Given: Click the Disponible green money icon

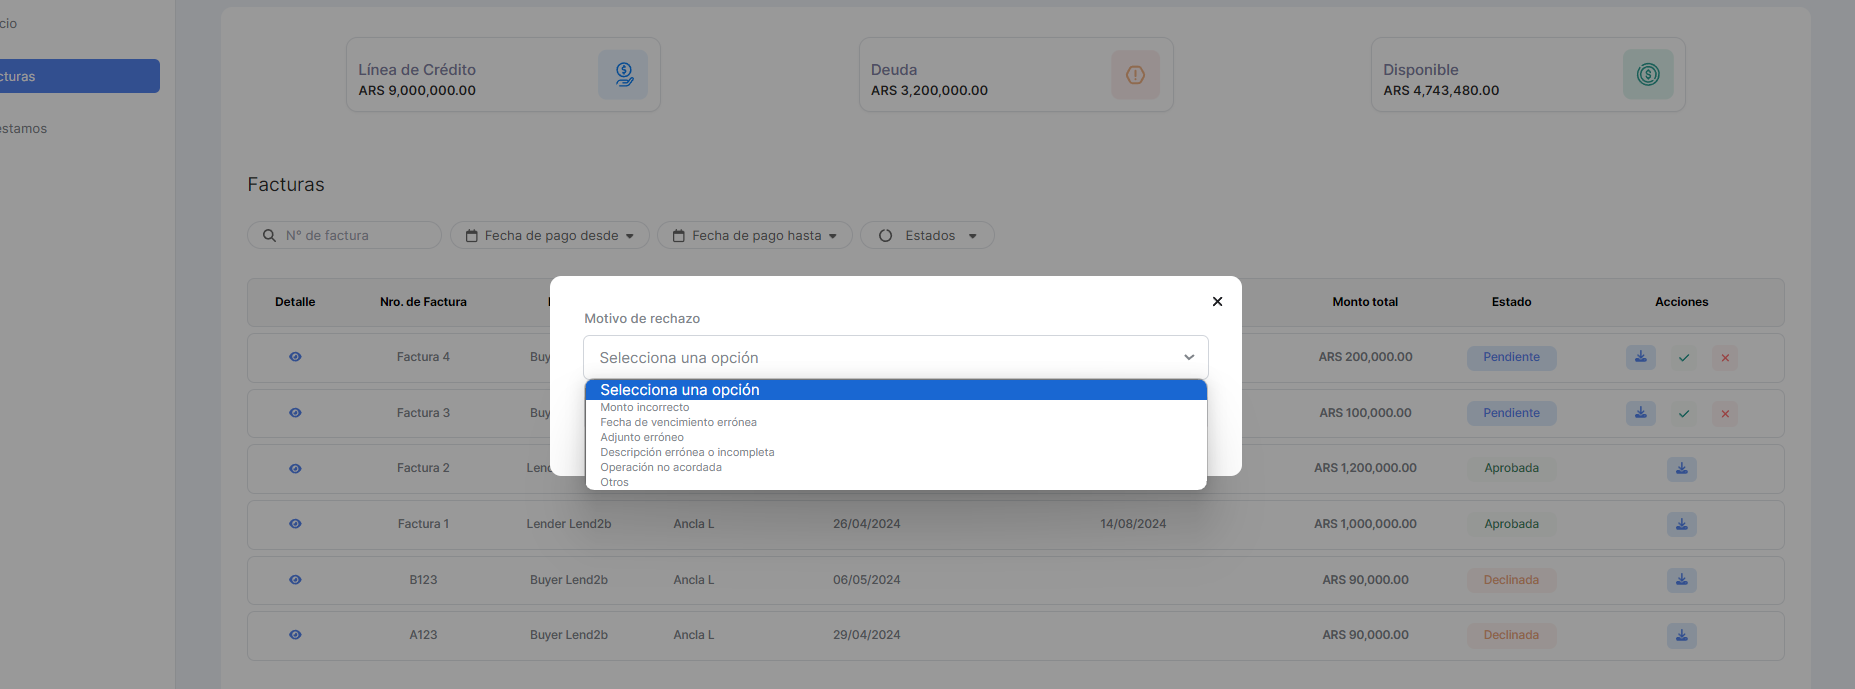Looking at the screenshot, I should [1647, 75].
